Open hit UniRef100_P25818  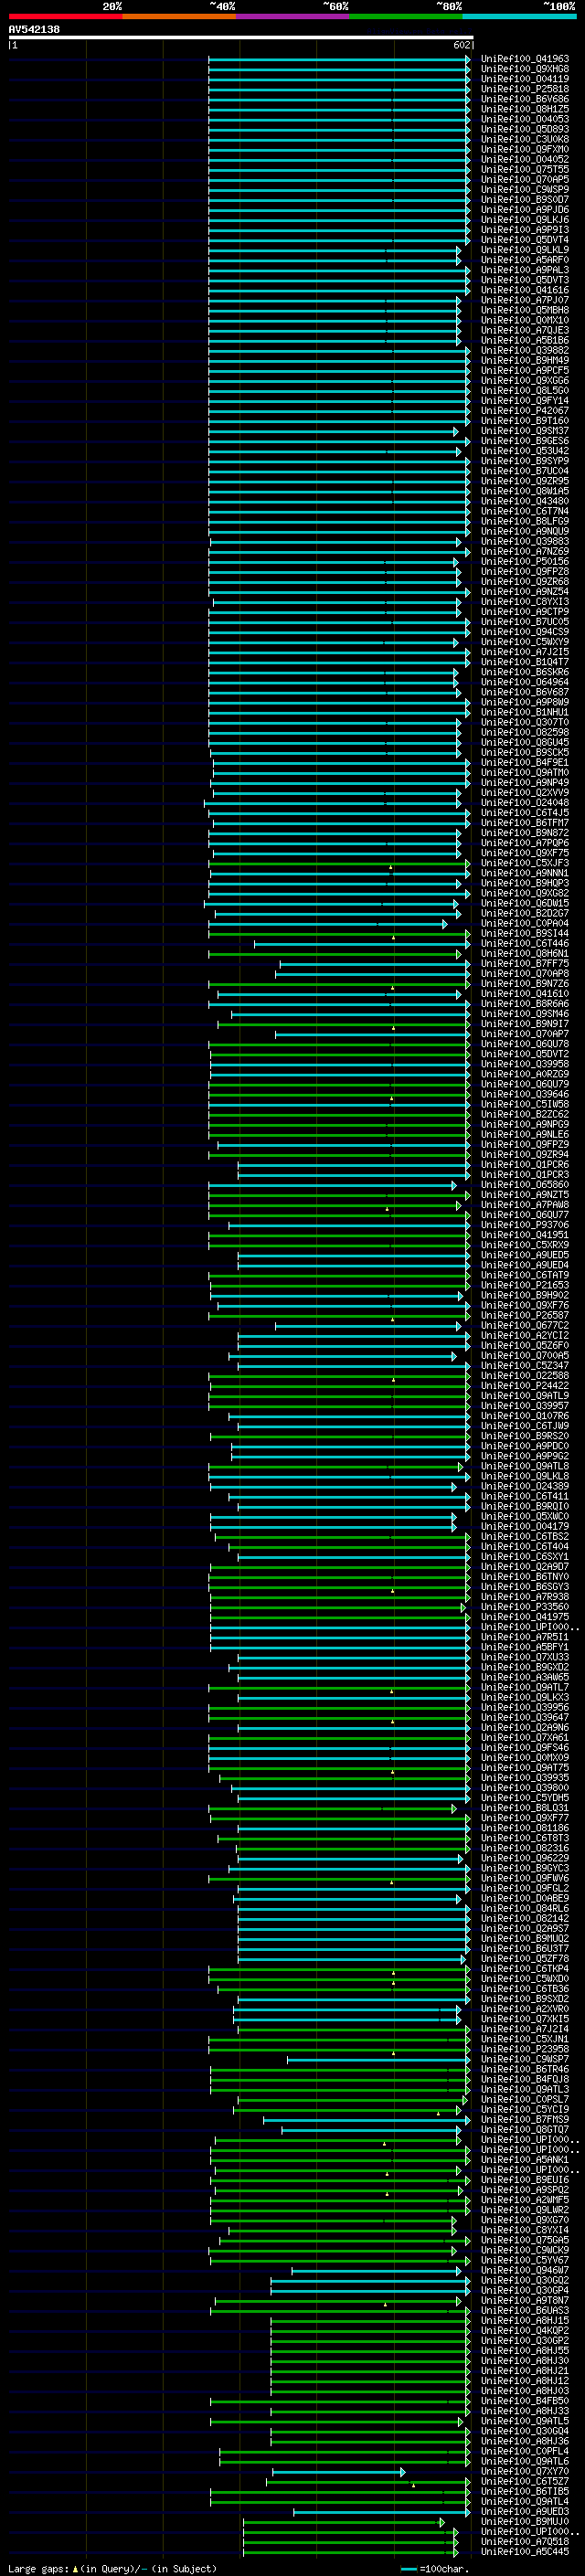525,89
